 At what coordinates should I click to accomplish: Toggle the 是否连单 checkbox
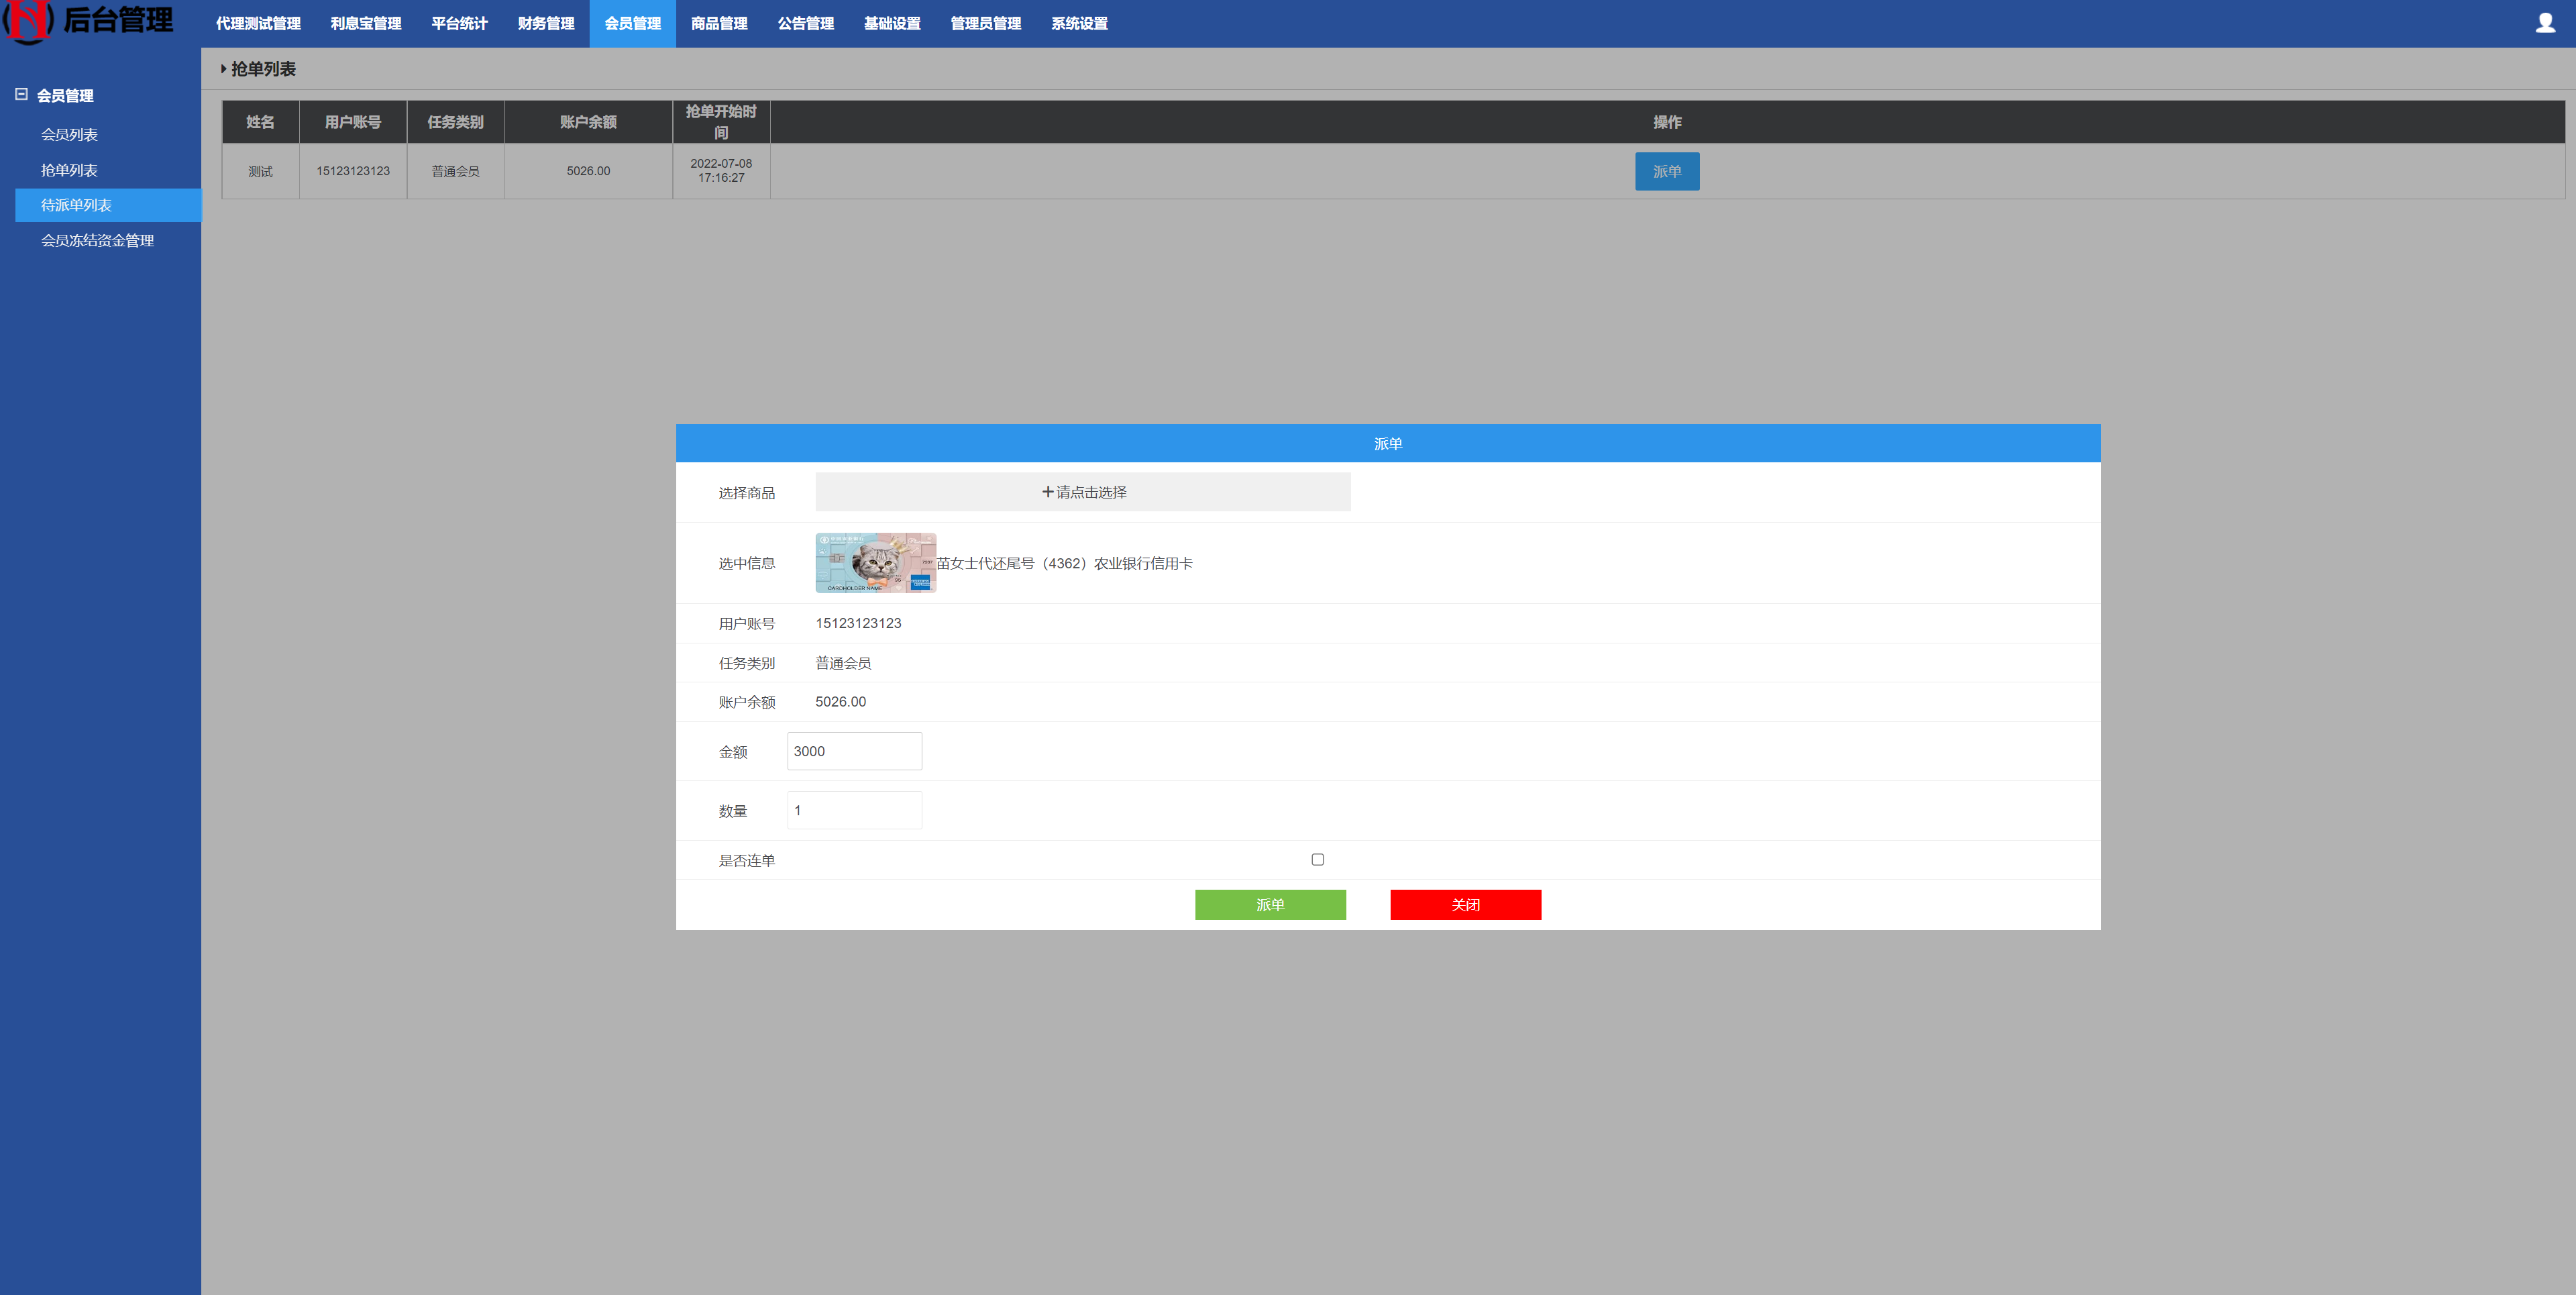[x=1318, y=859]
